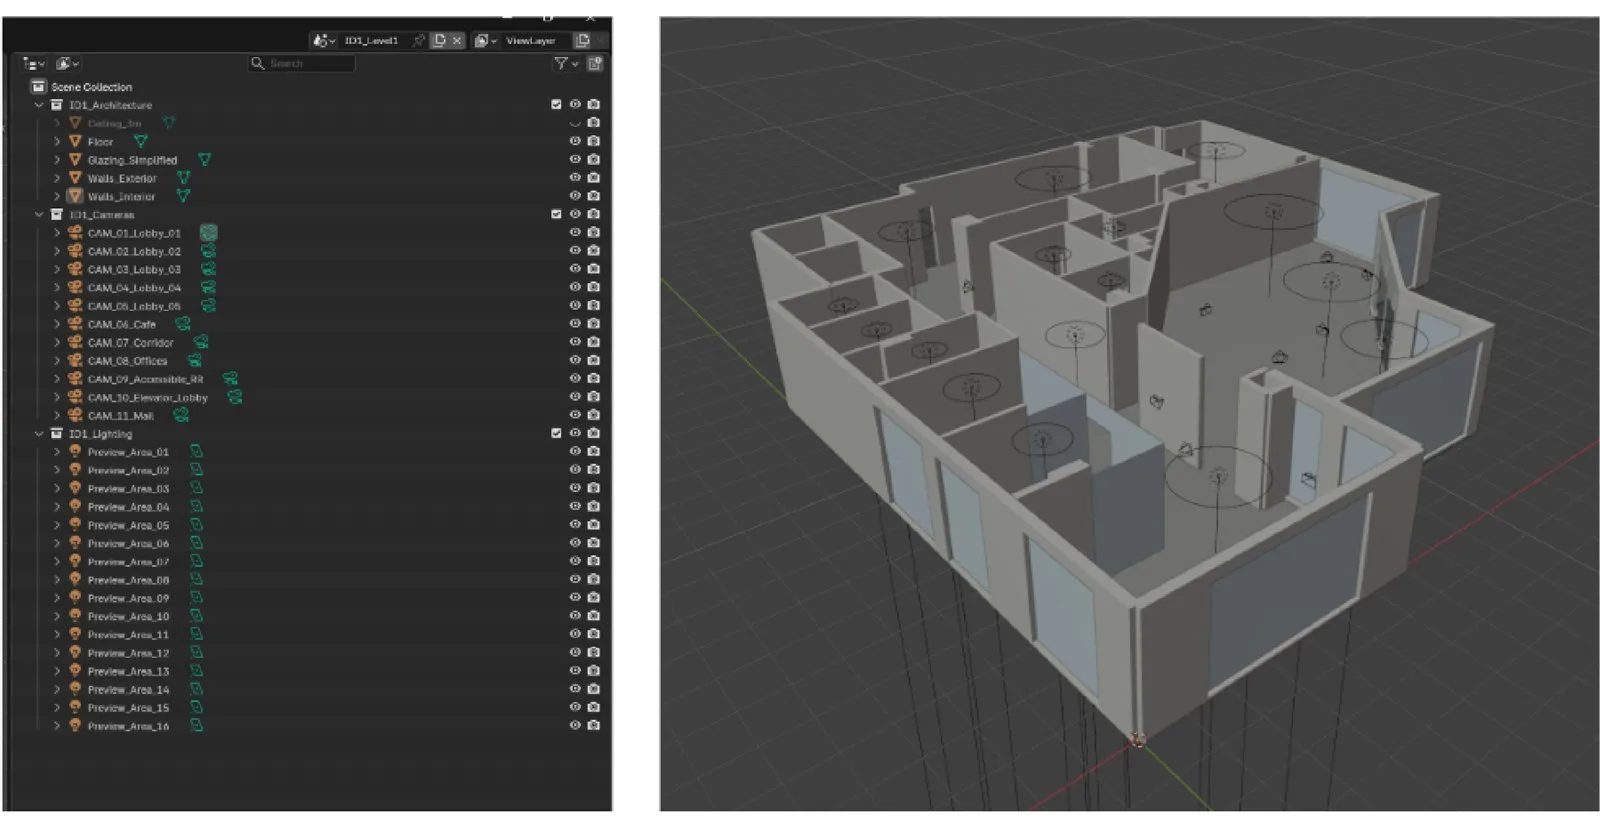Click the CAM_03_Lobby_03 camera object icon
Image resolution: width=1600 pixels, height=837 pixels.
[x=75, y=269]
